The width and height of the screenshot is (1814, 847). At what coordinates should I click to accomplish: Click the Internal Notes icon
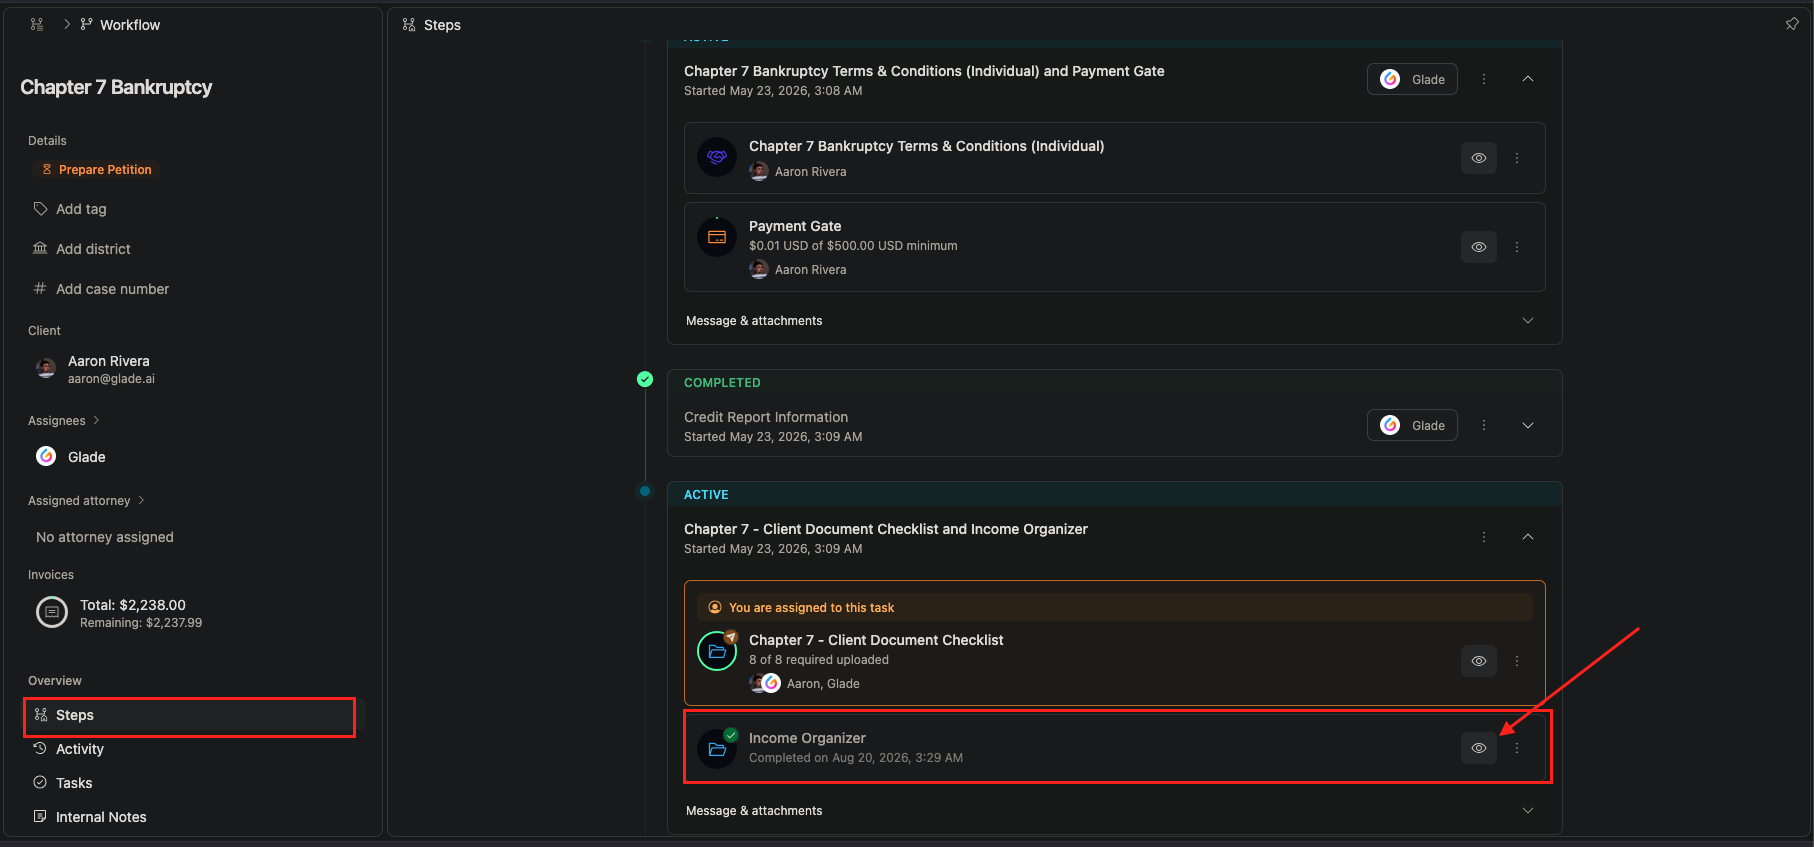click(40, 816)
